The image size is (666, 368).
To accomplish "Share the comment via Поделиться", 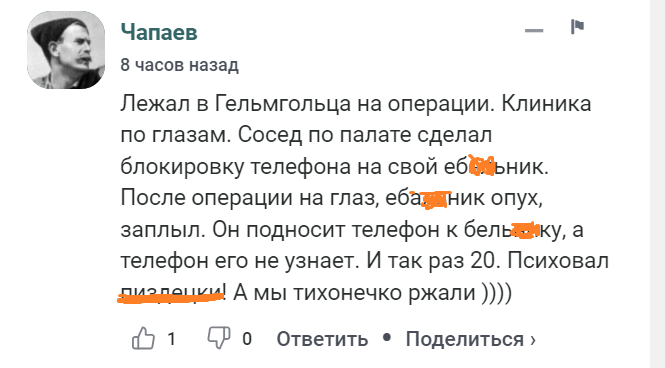I will 465,339.
